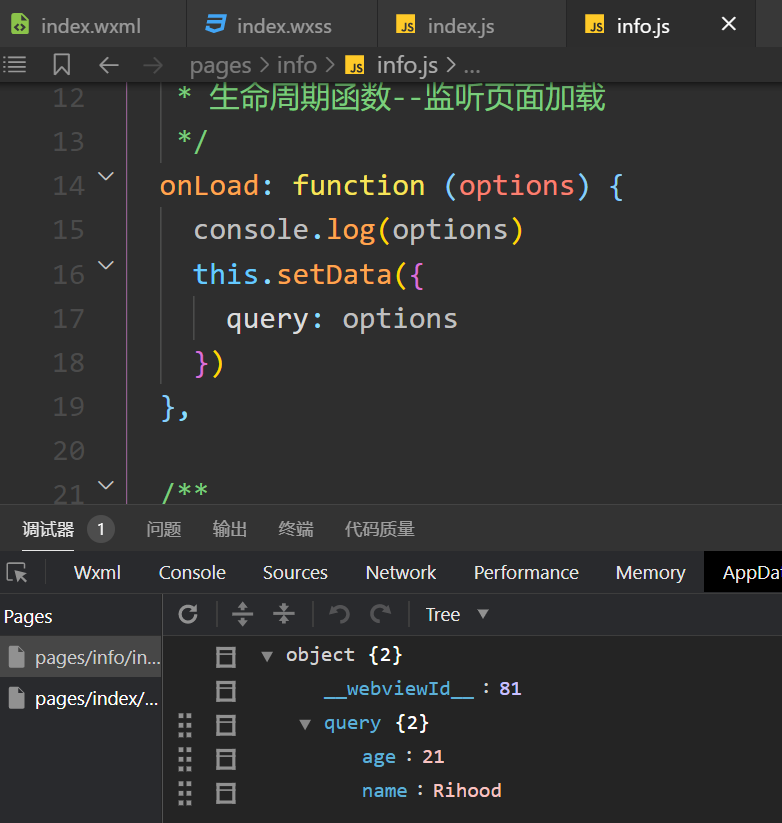Image resolution: width=782 pixels, height=823 pixels.
Task: Switch to the index.wxss tab
Action: click(282, 25)
